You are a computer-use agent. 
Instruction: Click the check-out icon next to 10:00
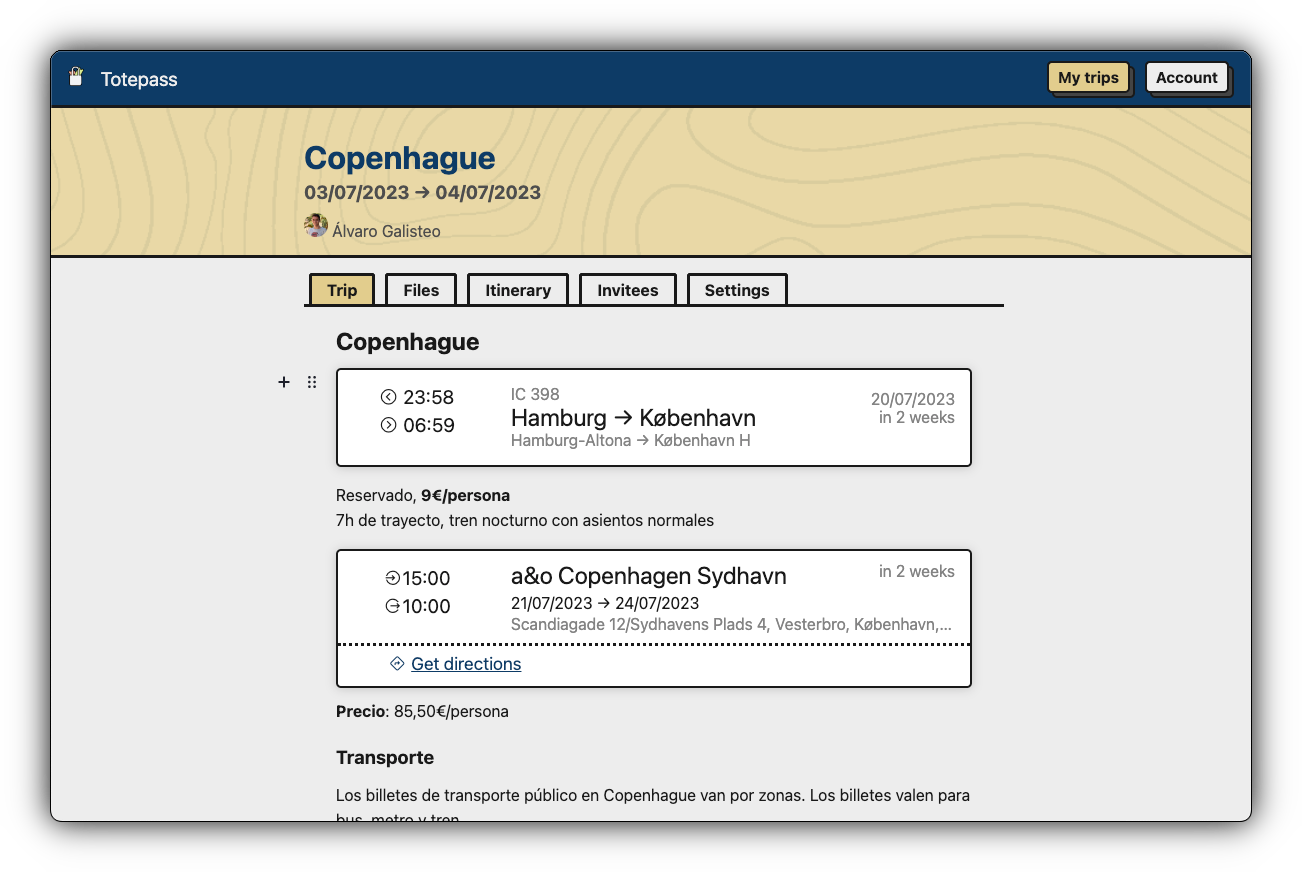coord(392,606)
